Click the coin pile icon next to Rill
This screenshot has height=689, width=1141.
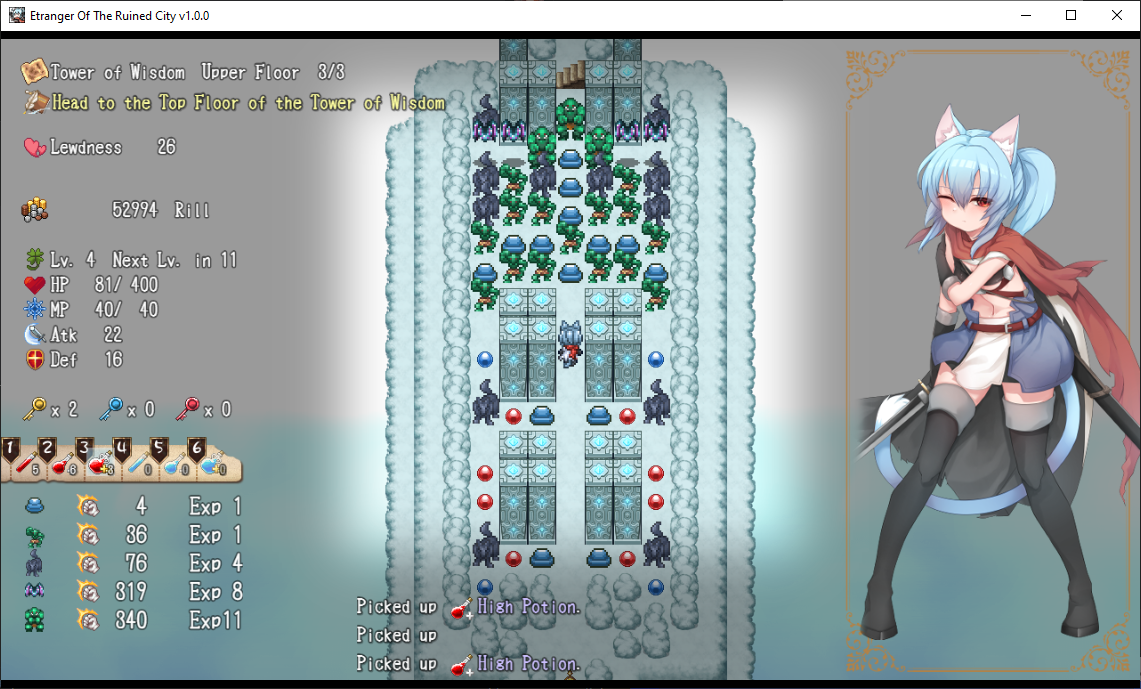coord(34,210)
